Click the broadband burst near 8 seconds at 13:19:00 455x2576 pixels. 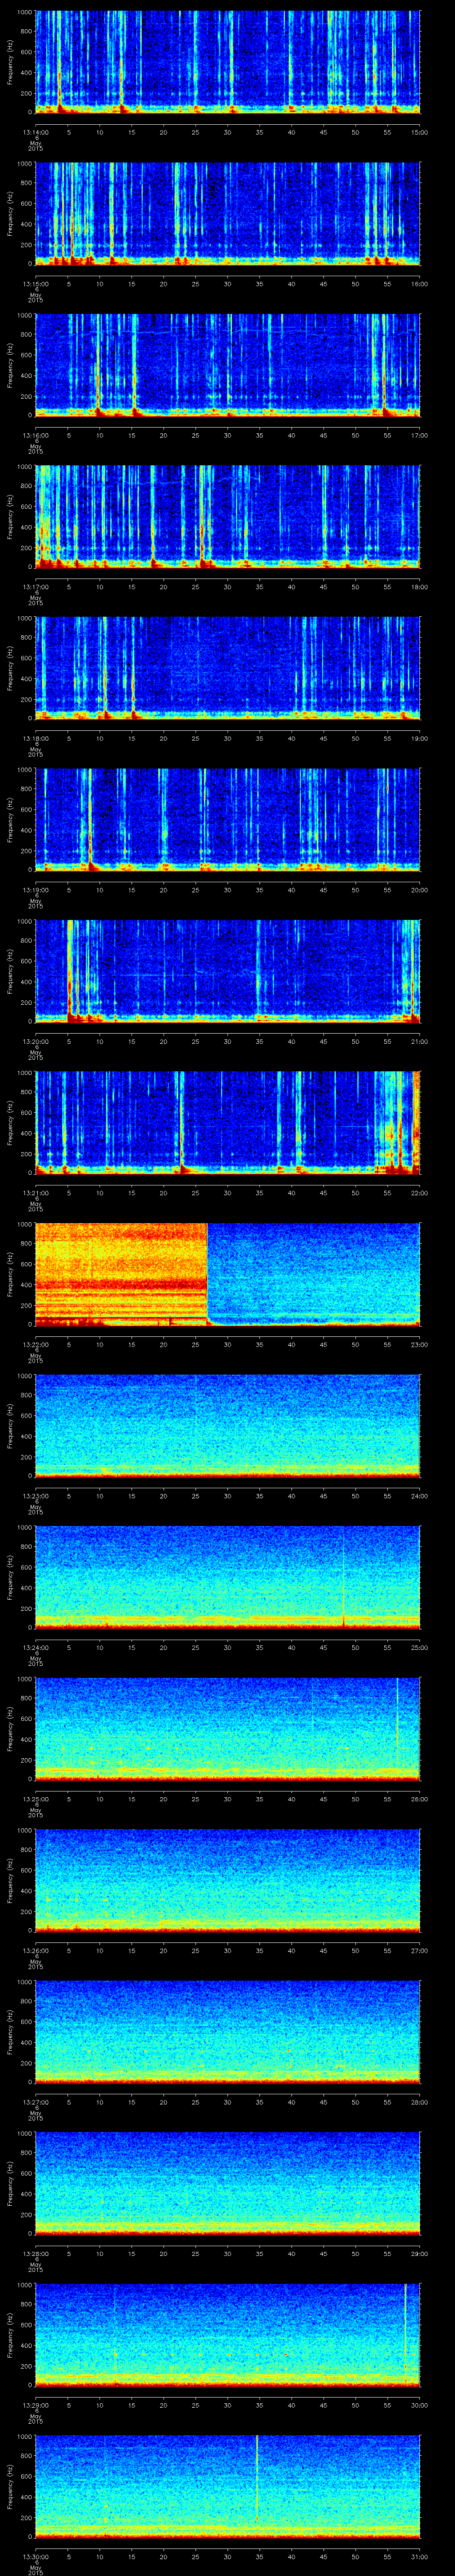click(89, 818)
